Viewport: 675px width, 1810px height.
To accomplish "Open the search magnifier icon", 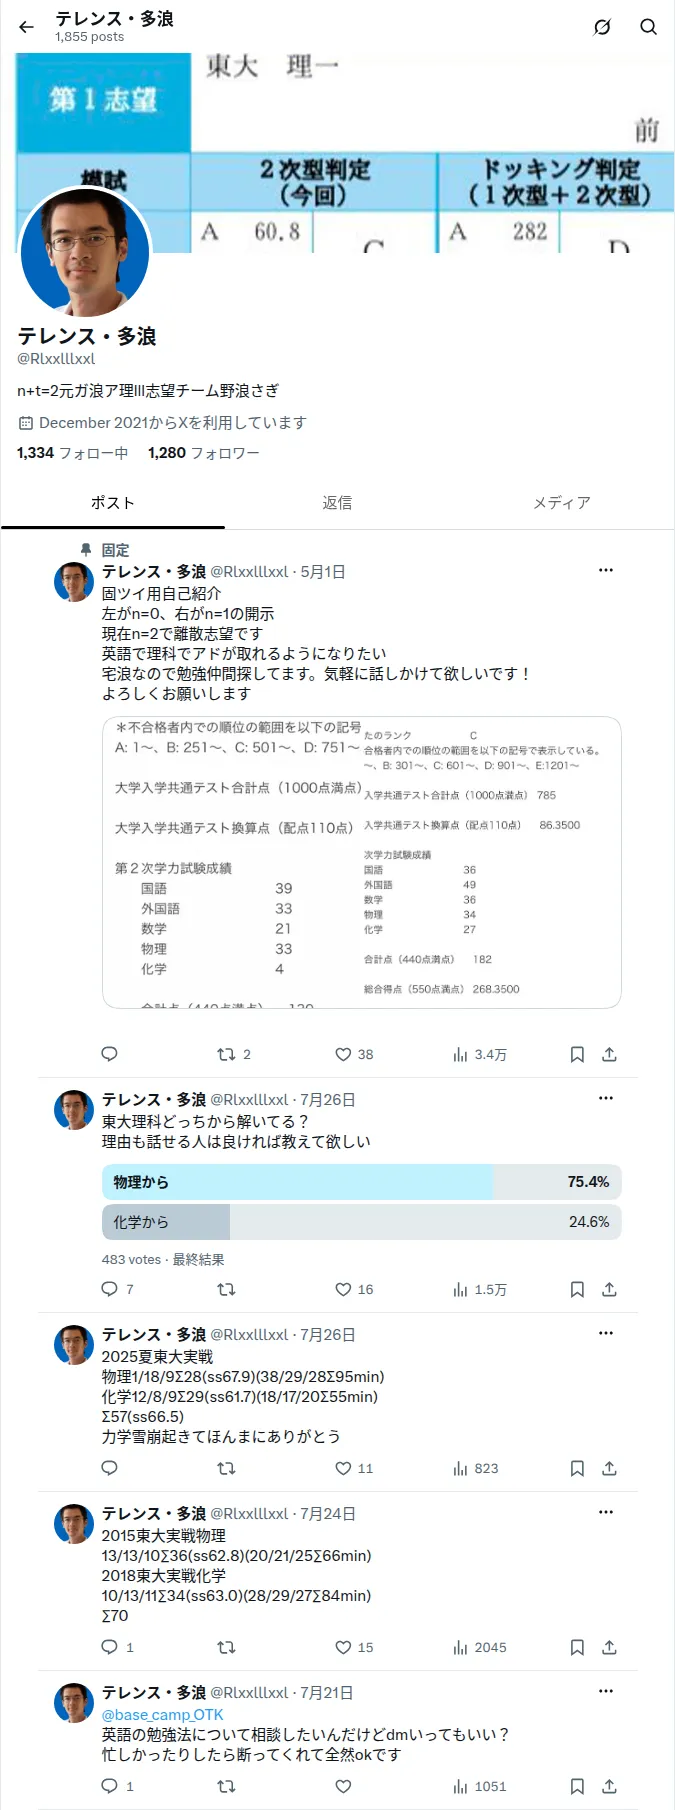I will click(649, 27).
